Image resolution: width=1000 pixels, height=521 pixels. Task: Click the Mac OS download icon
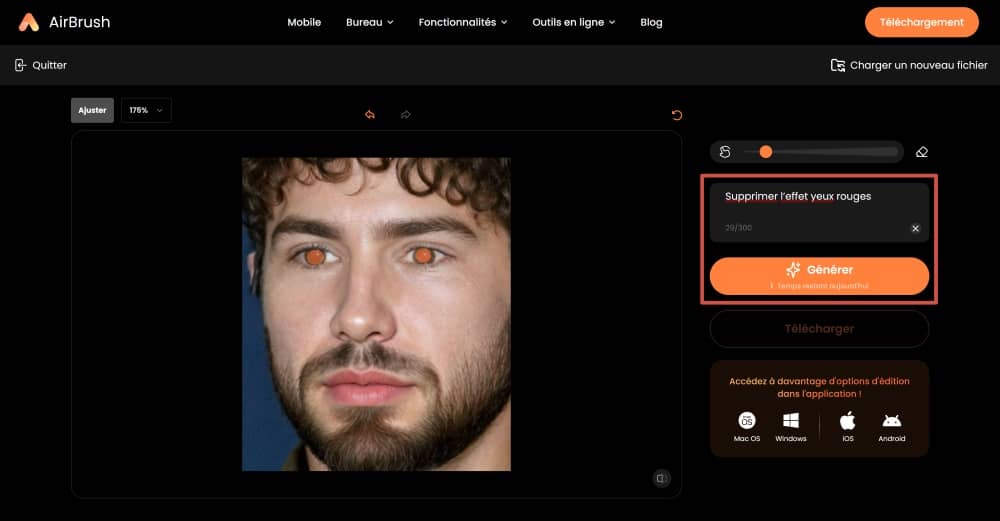point(747,421)
